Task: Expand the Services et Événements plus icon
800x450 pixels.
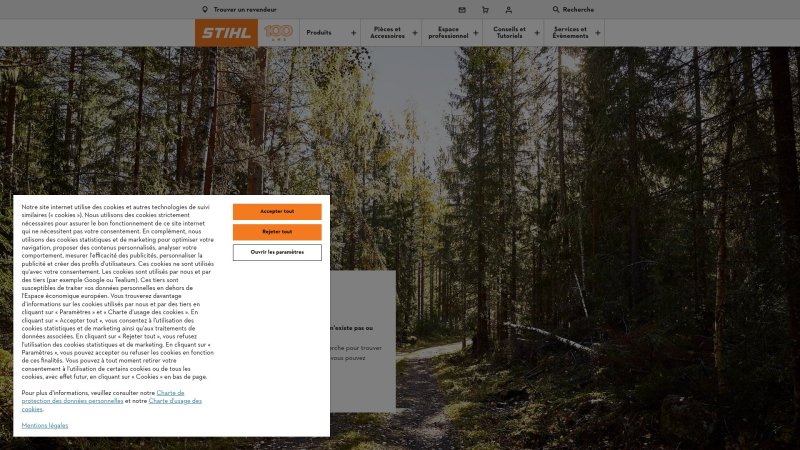Action: 597,33
